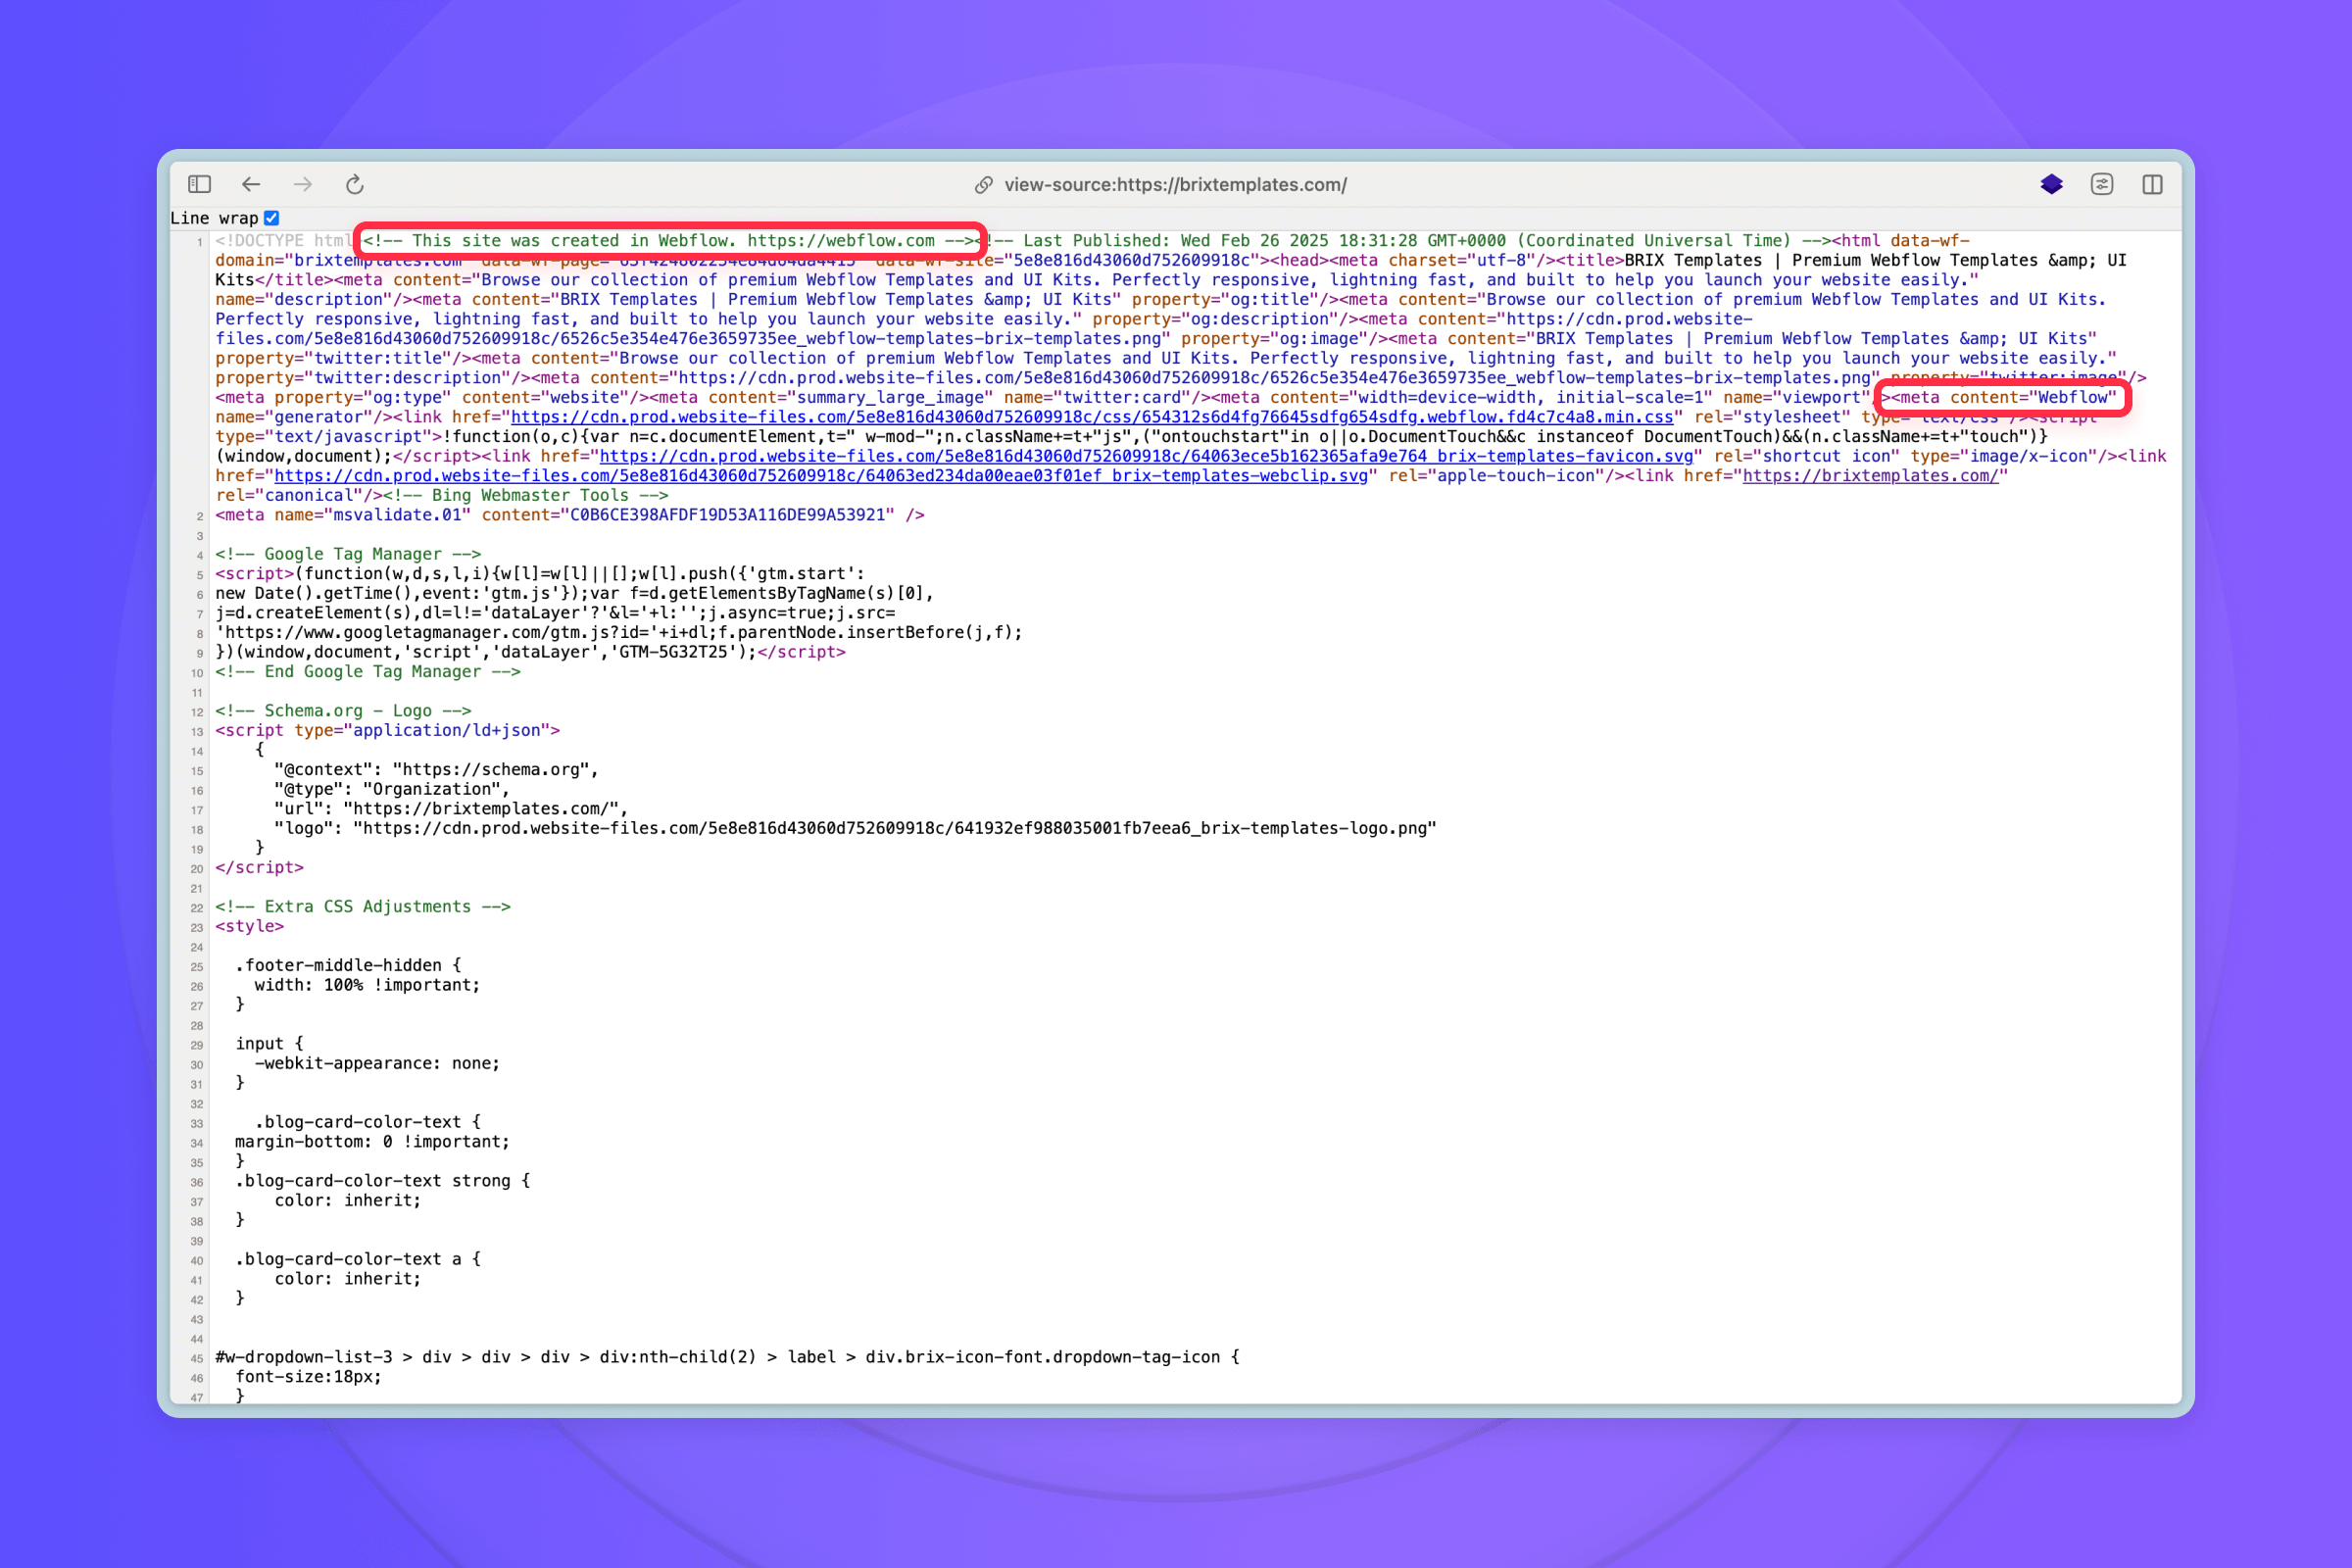The width and height of the screenshot is (2352, 1568).
Task: Click the '-webkit-appearance: none;' rule
Action: coord(377,1064)
